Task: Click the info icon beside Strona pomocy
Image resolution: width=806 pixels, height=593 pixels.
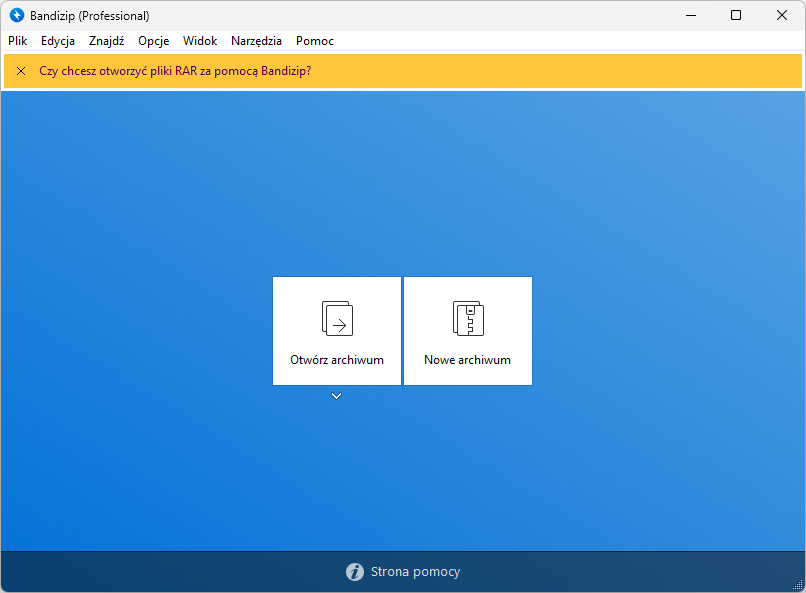Action: [355, 571]
